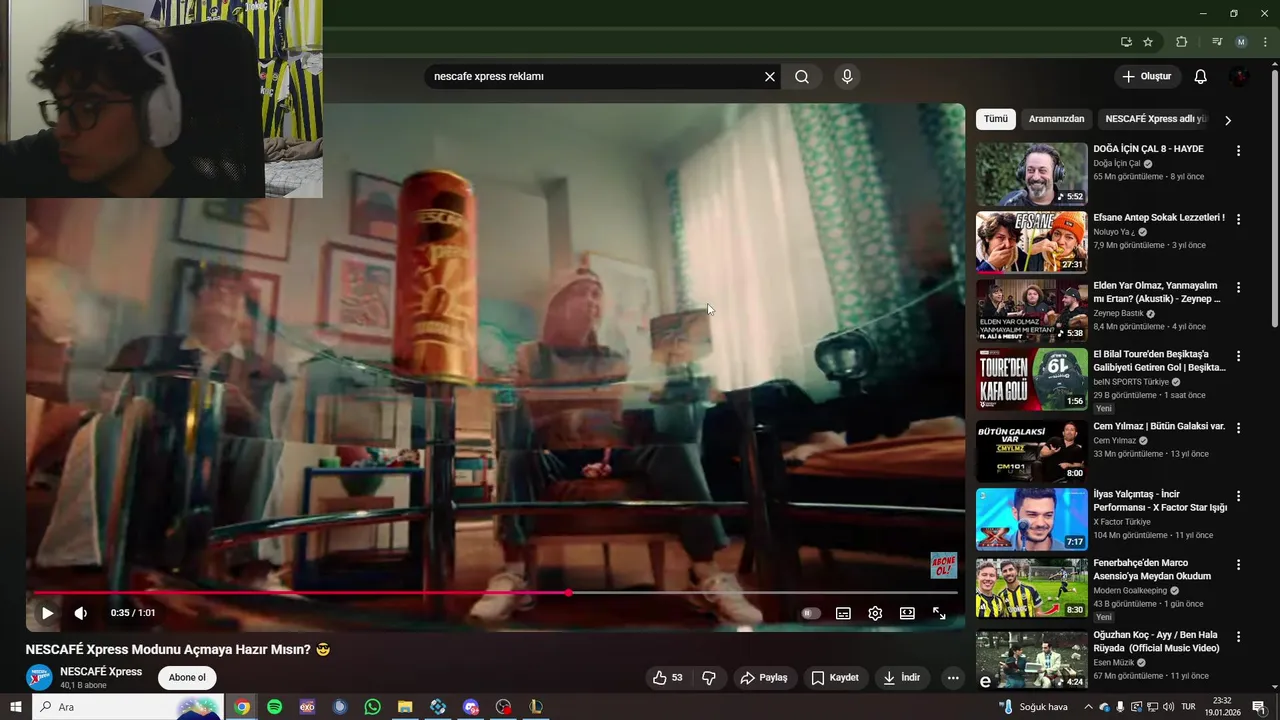This screenshot has height=720, width=1280.
Task: Click the magnifier search button
Action: click(802, 76)
